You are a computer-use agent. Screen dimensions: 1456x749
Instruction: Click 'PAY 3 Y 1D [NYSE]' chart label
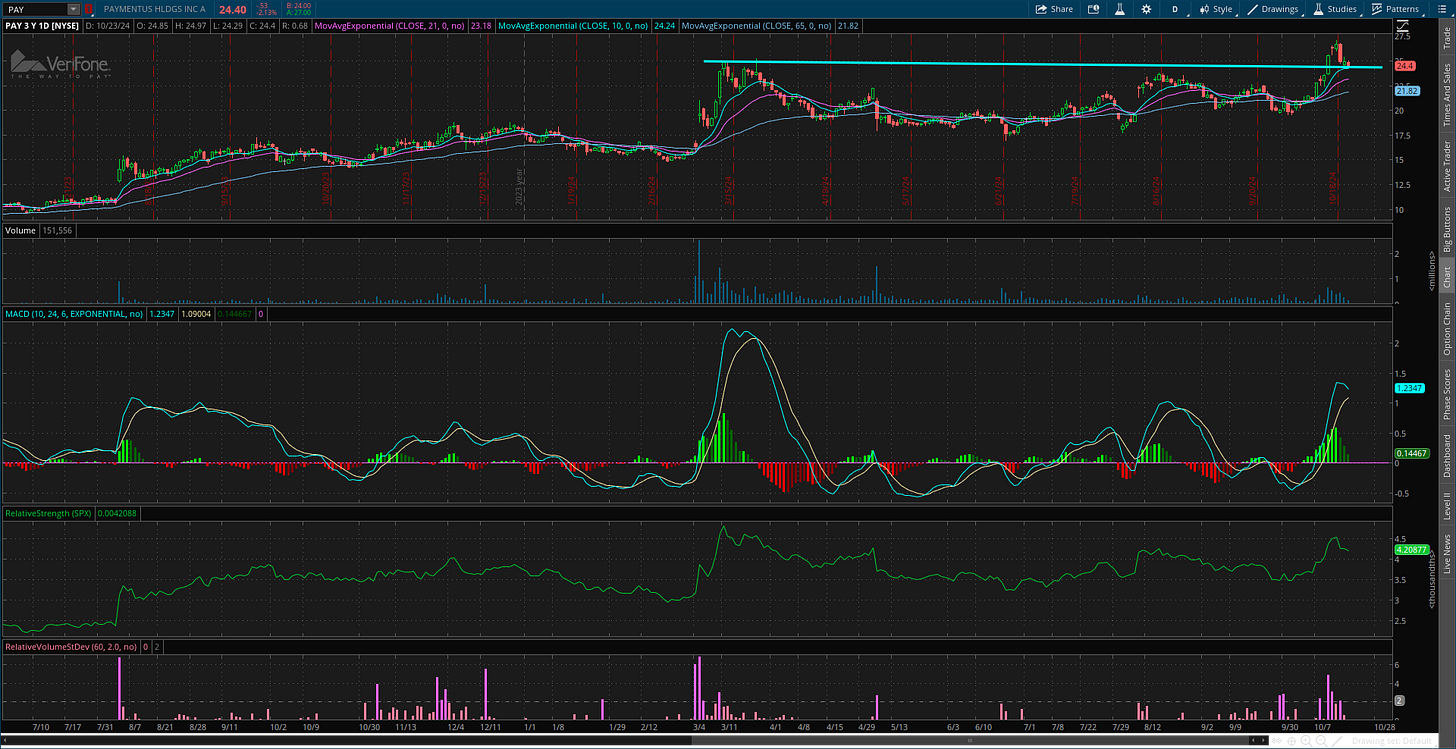tap(42, 26)
